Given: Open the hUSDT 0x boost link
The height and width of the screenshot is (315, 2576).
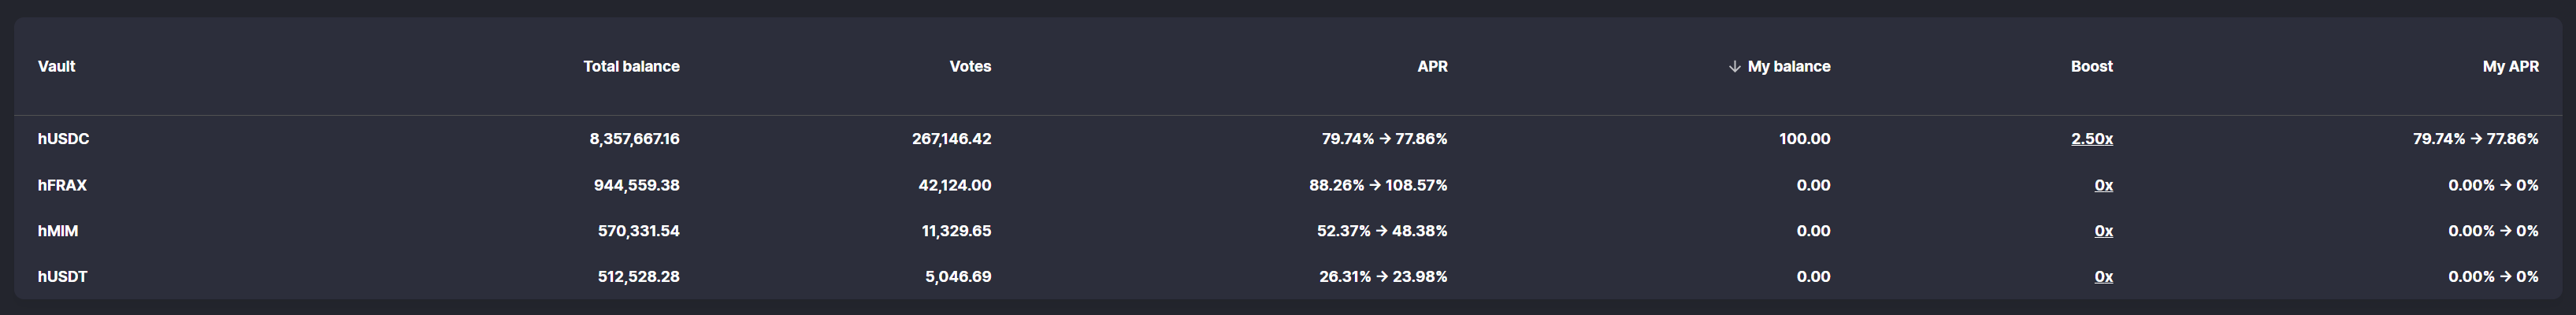Looking at the screenshot, I should tap(2103, 277).
